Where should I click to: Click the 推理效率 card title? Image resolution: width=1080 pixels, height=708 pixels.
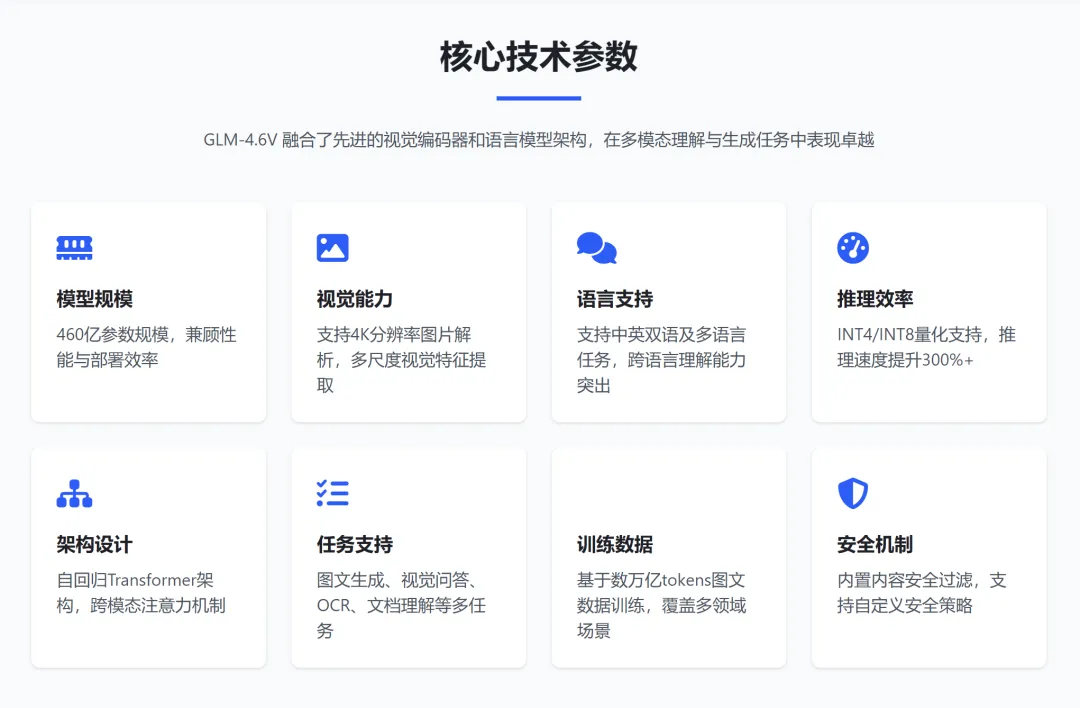(x=875, y=299)
